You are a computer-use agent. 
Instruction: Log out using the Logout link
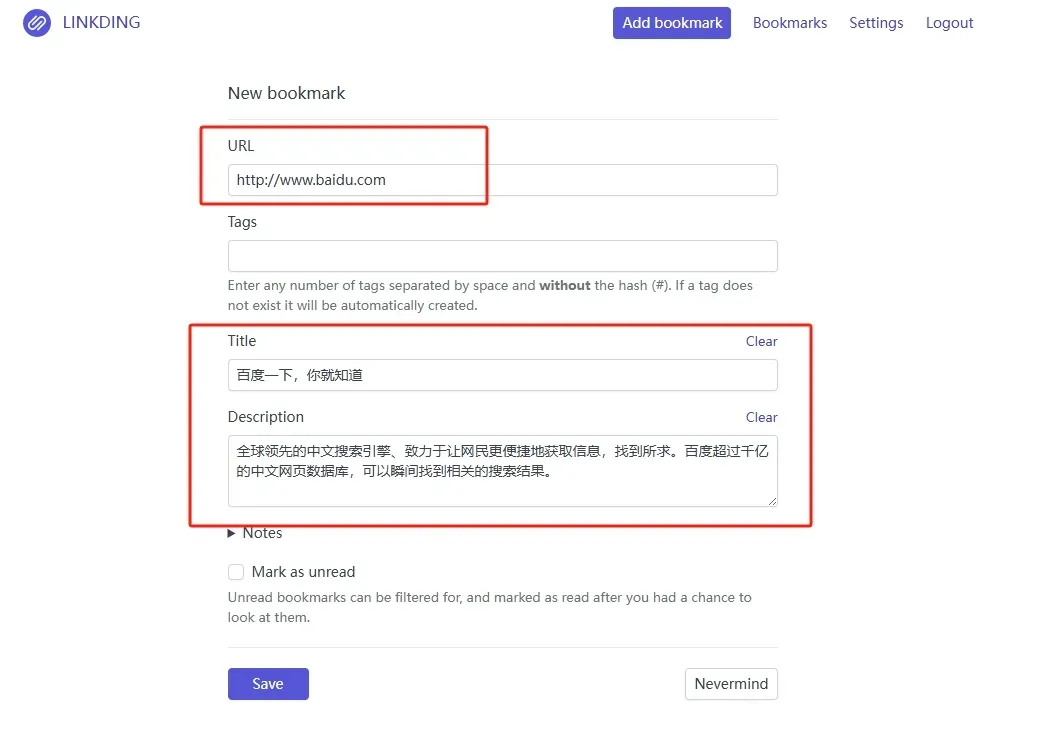pyautogui.click(x=949, y=23)
